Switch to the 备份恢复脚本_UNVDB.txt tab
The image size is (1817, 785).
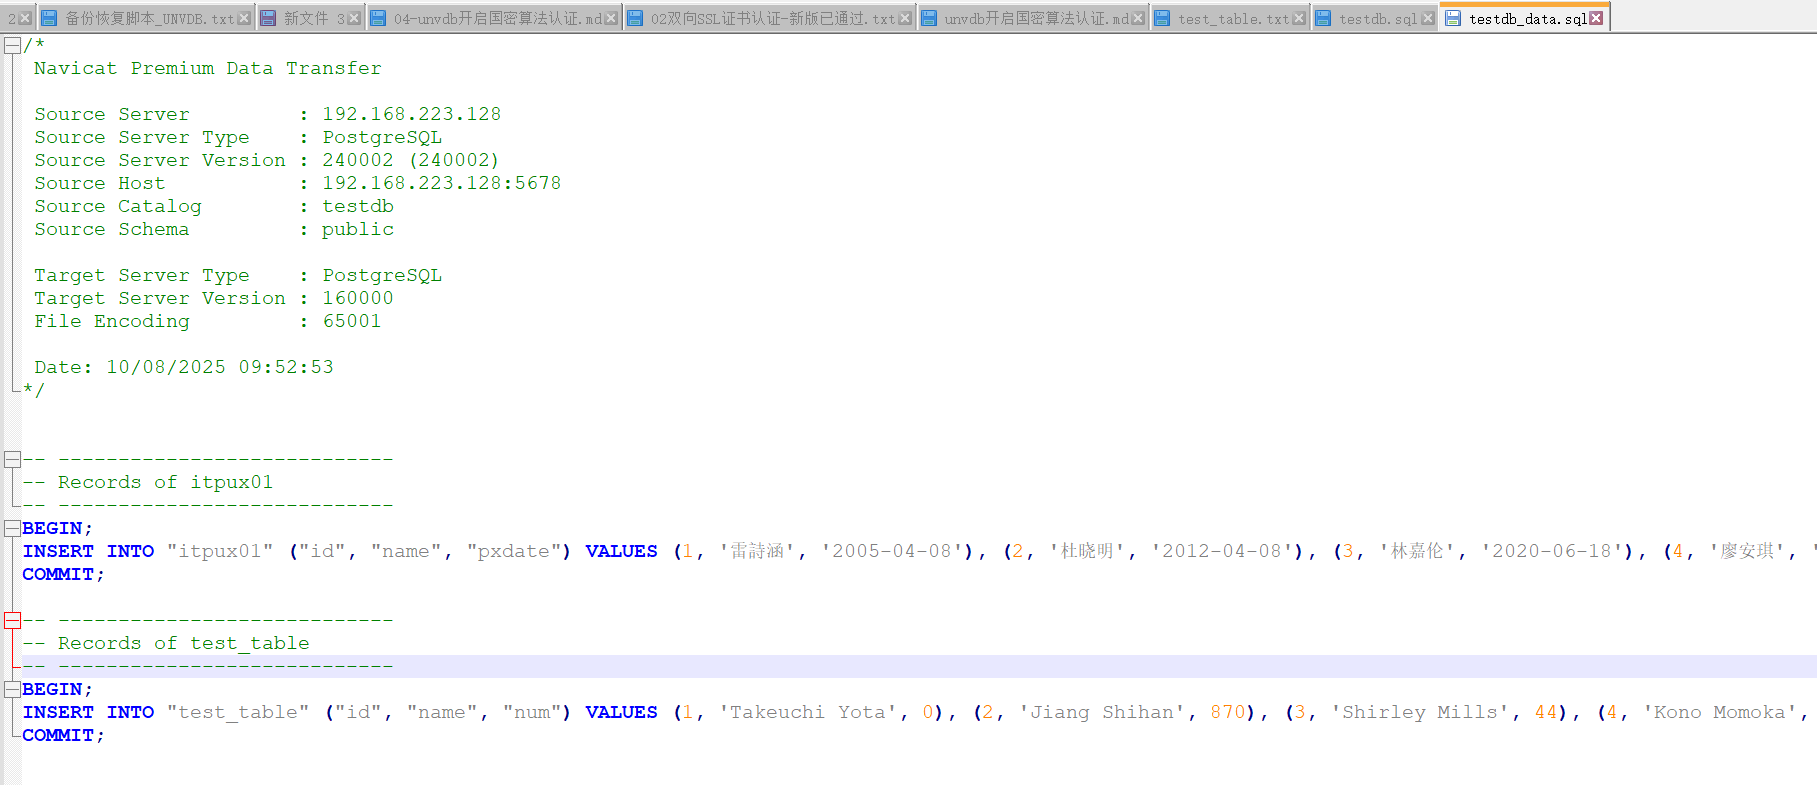(149, 18)
